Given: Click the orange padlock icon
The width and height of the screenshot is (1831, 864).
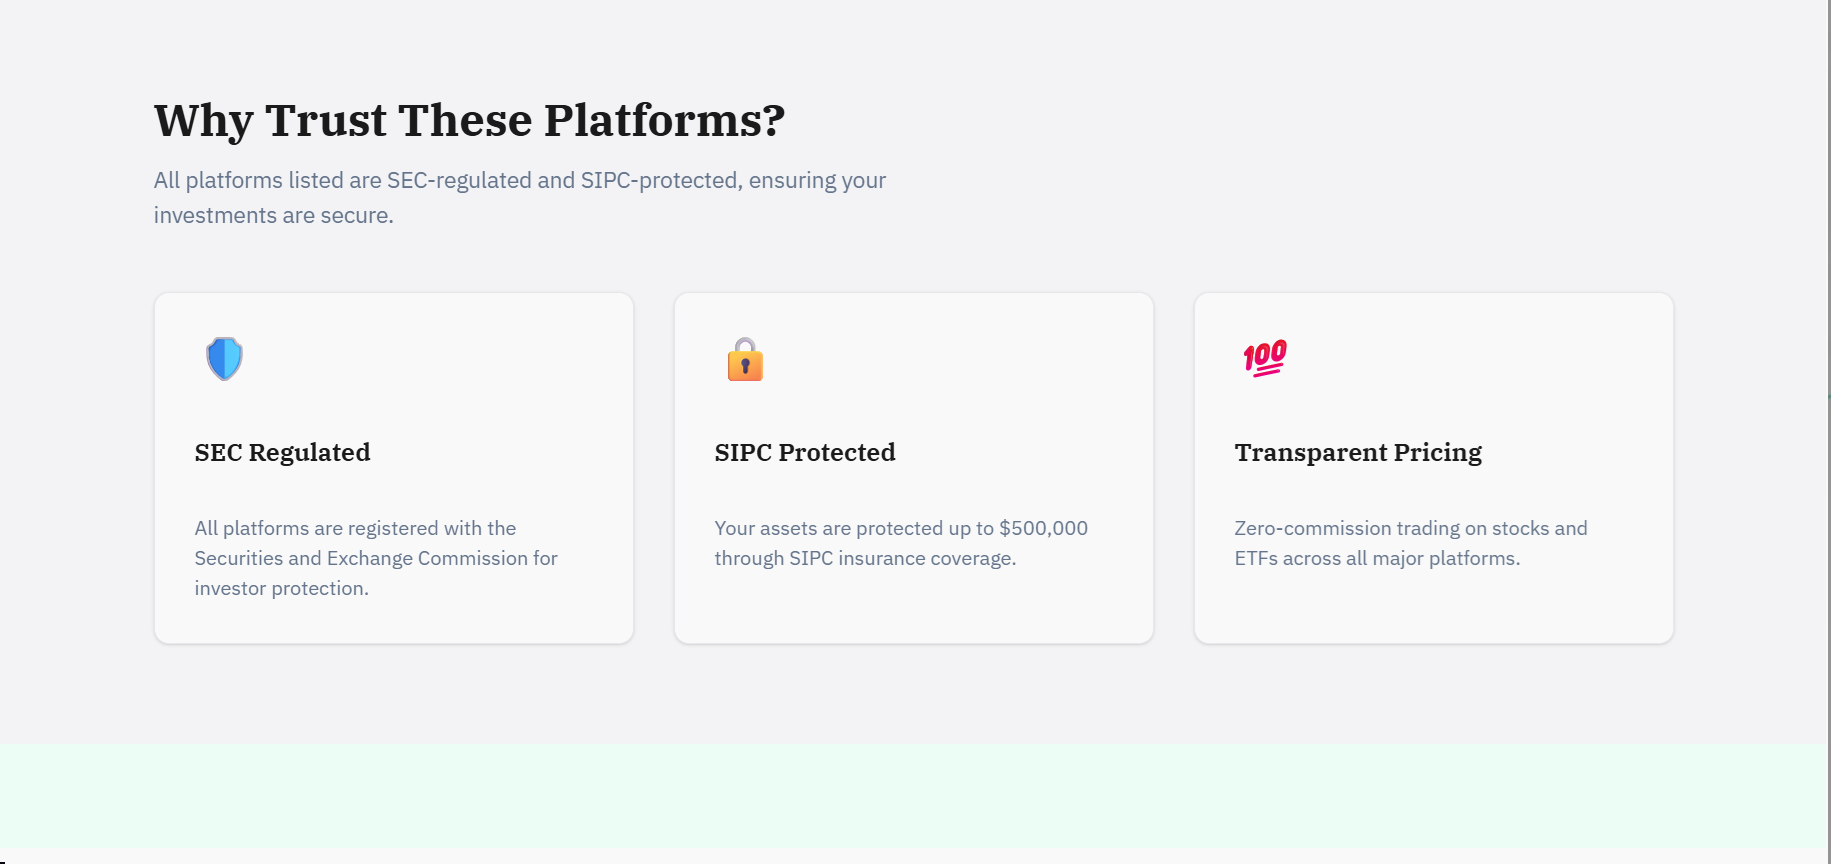Looking at the screenshot, I should (745, 360).
